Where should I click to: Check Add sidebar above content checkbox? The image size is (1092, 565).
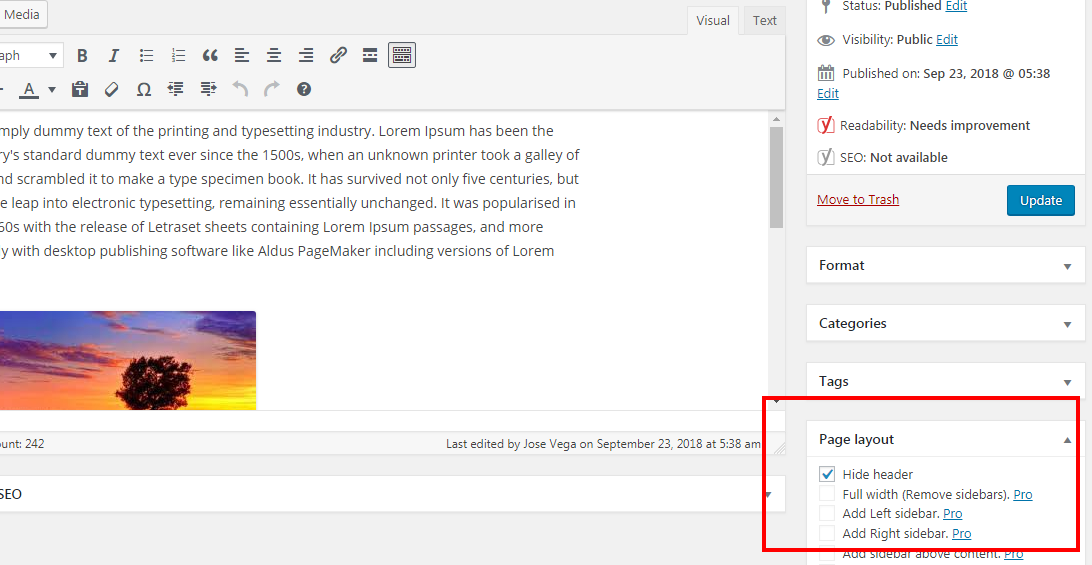(827, 554)
